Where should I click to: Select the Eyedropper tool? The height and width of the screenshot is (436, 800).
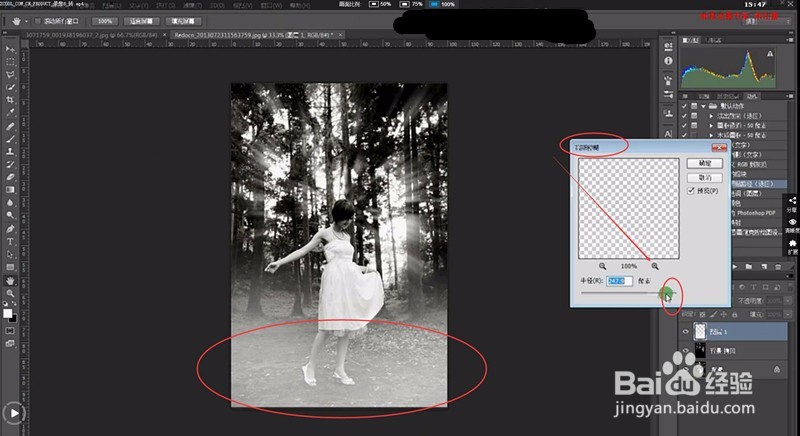click(x=10, y=113)
